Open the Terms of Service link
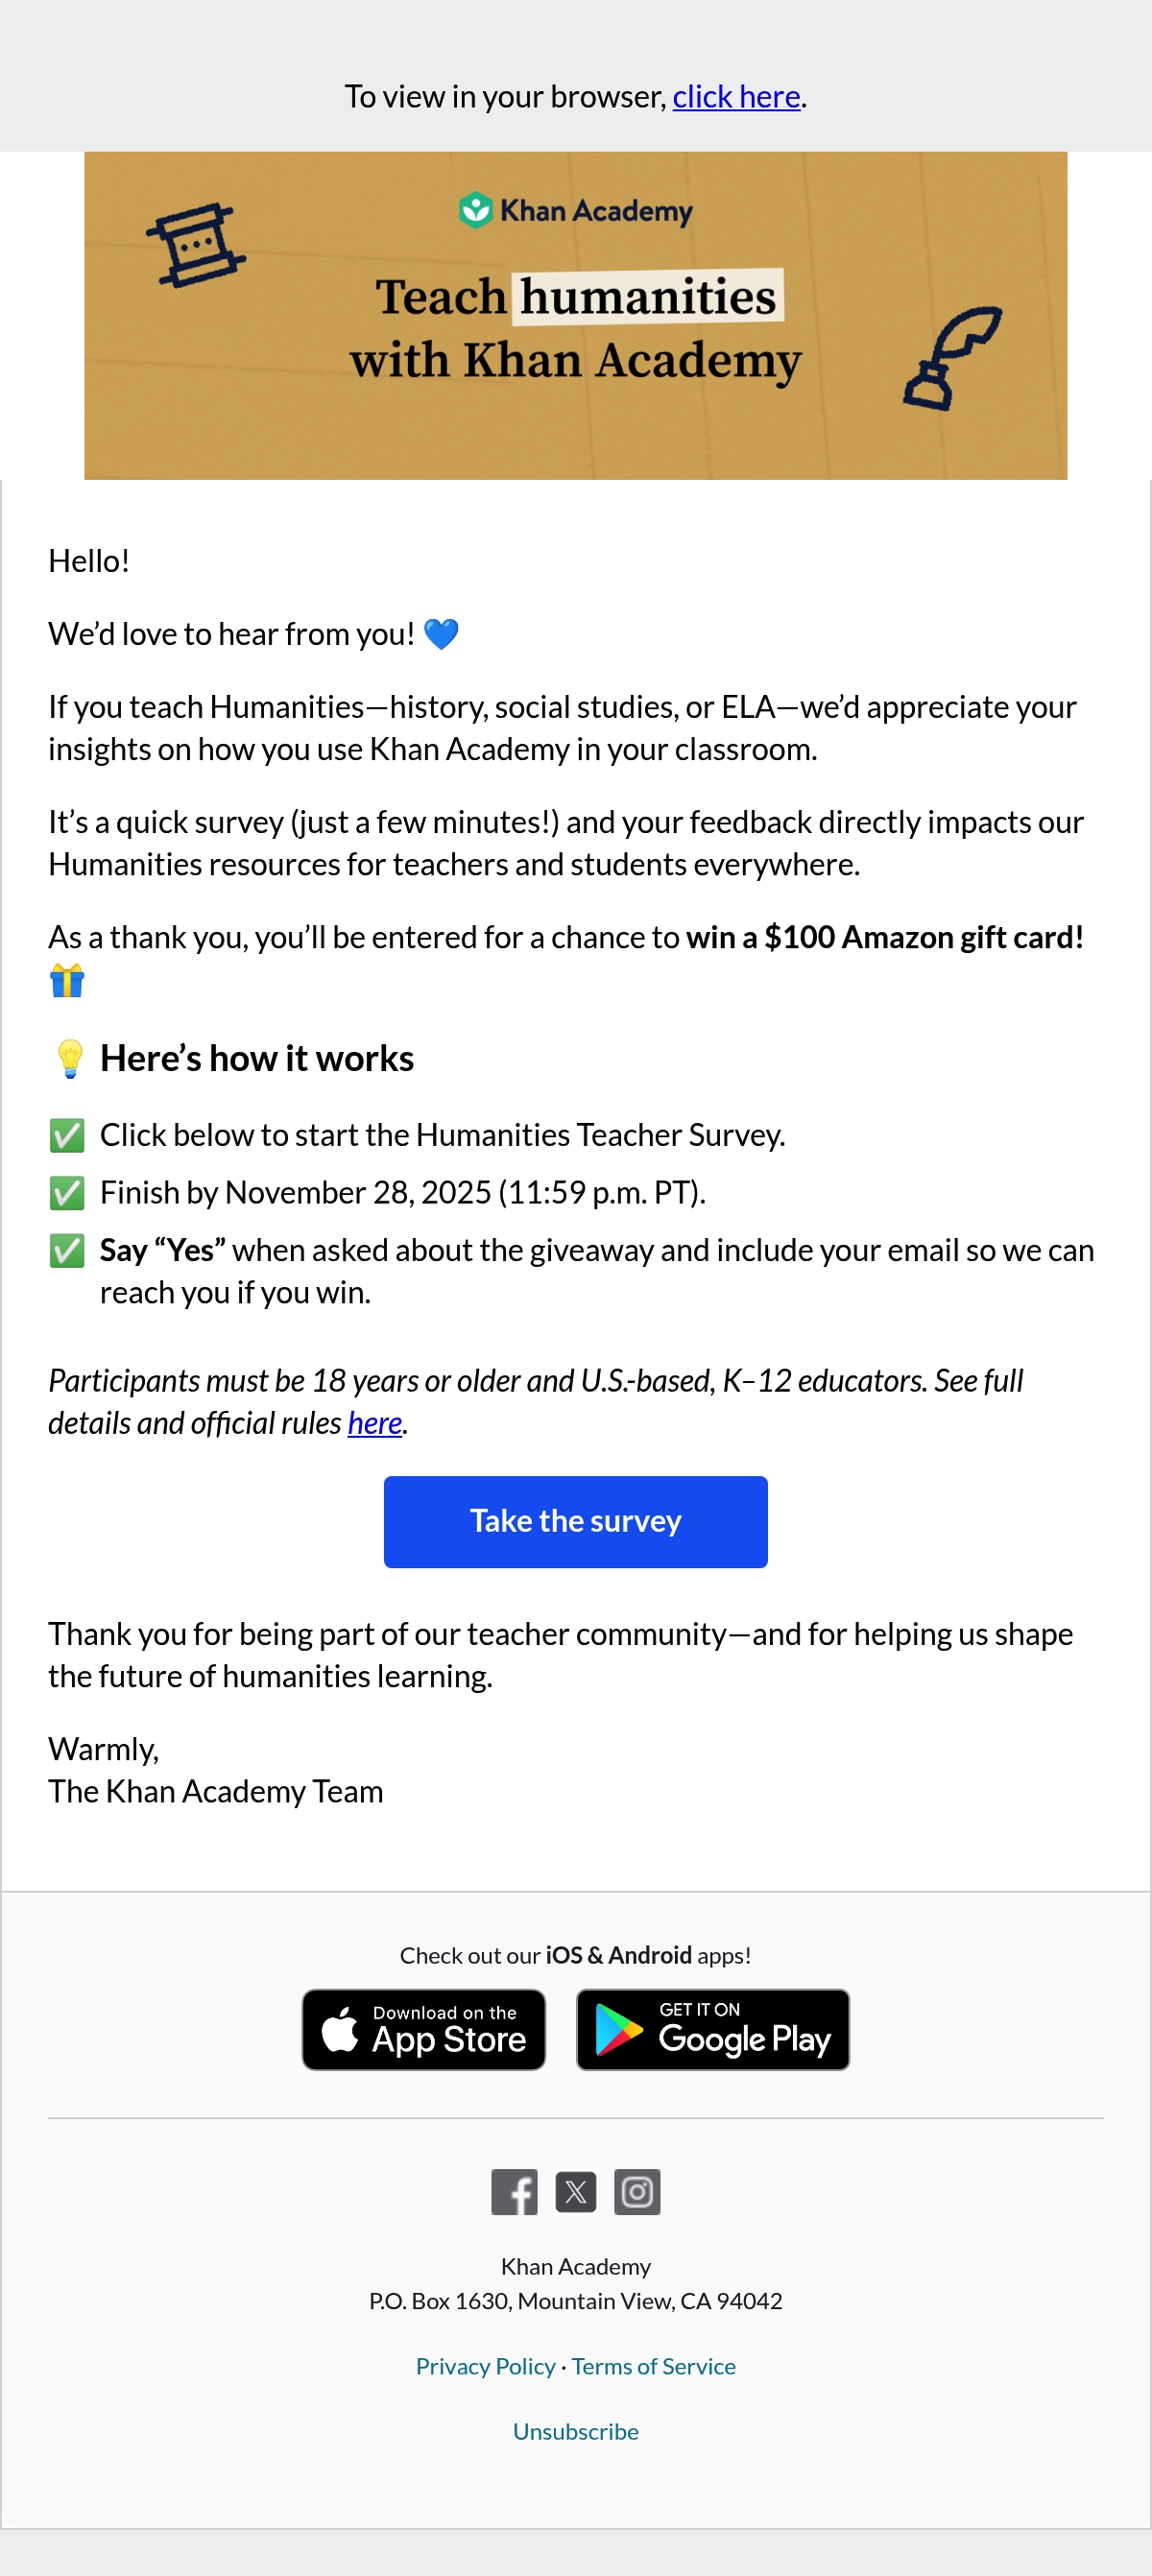This screenshot has width=1152, height=2576. click(654, 2366)
